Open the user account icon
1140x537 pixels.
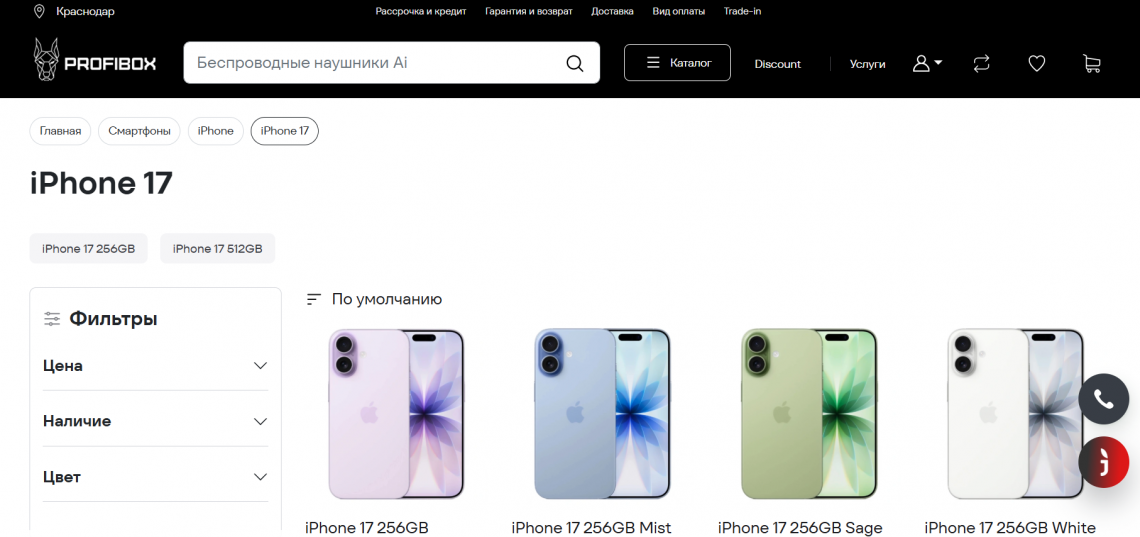coord(927,64)
